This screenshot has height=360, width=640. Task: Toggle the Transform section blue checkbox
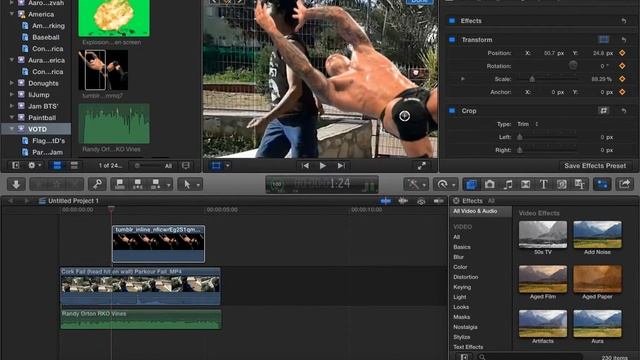tap(452, 40)
